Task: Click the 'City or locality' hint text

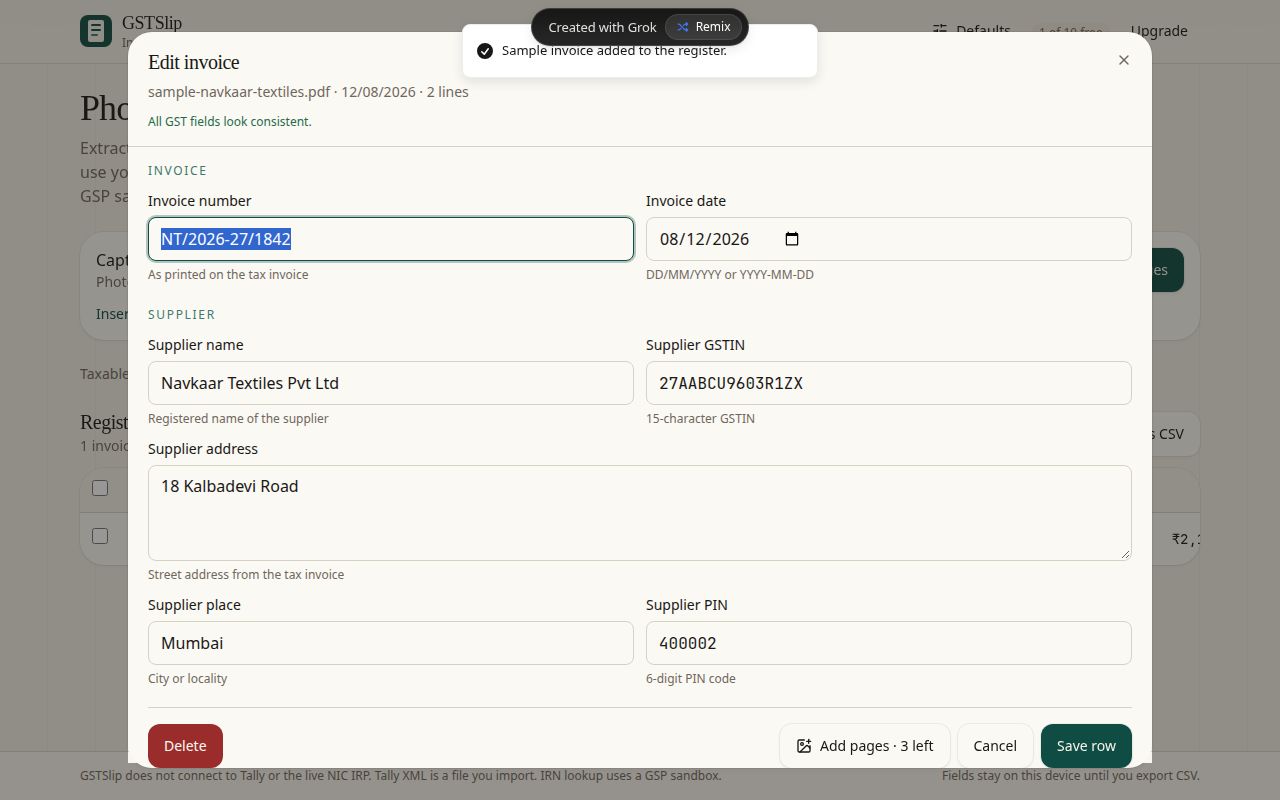Action: coord(188,678)
